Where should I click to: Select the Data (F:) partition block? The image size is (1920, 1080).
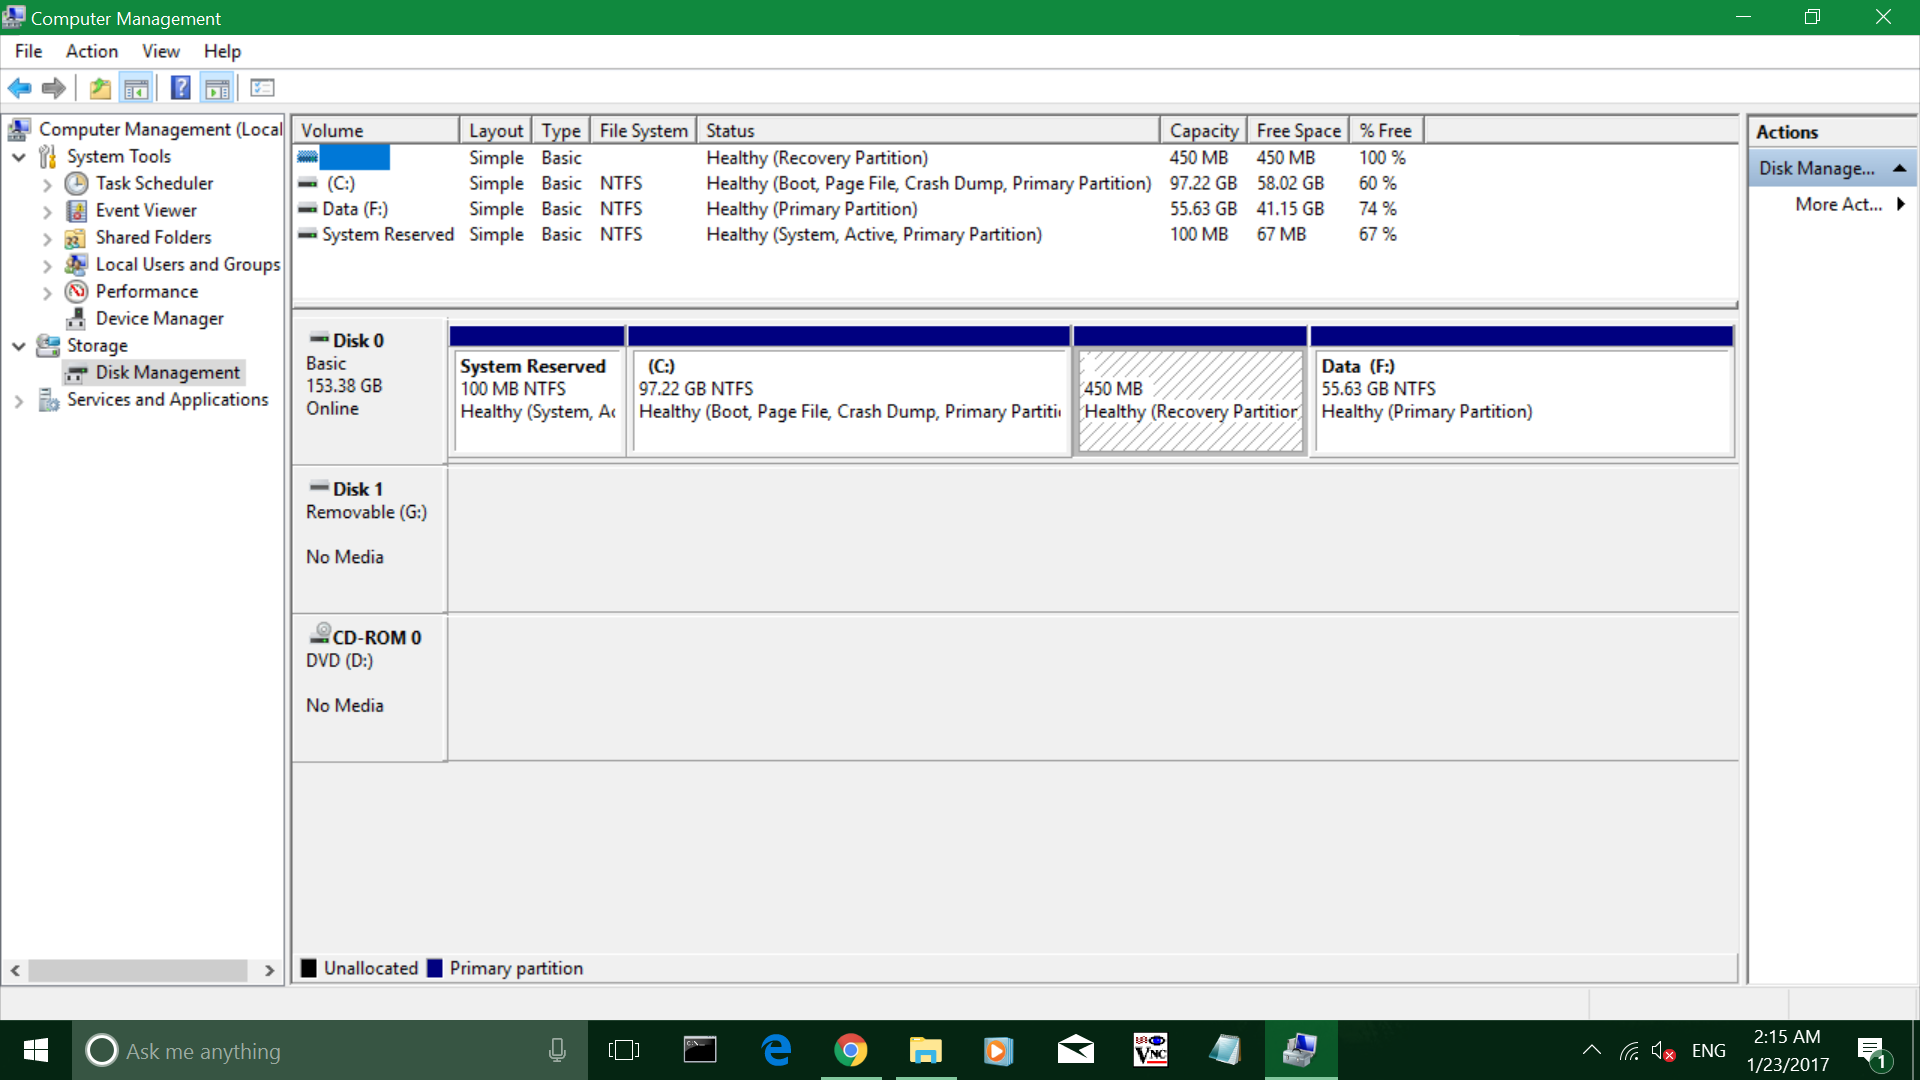pyautogui.click(x=1521, y=400)
